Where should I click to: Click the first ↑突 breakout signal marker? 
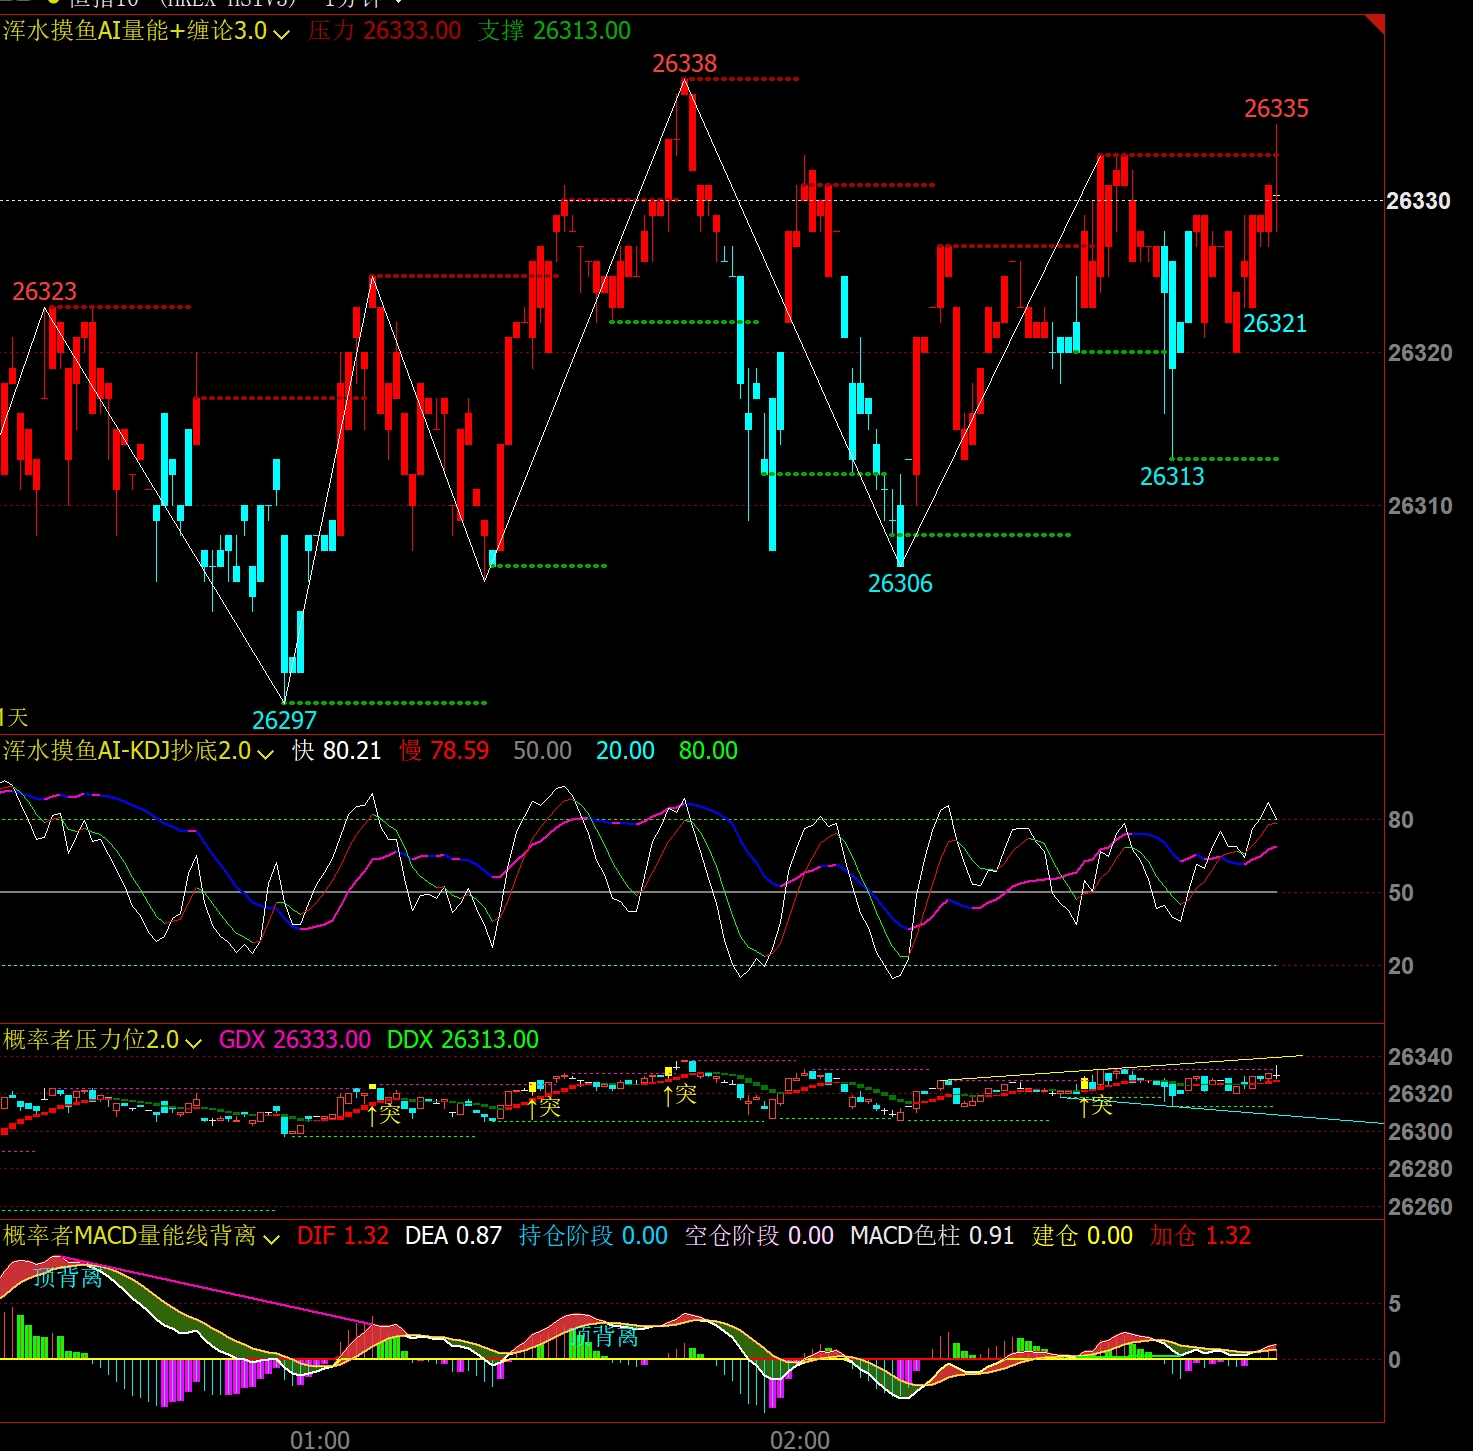[x=383, y=1113]
